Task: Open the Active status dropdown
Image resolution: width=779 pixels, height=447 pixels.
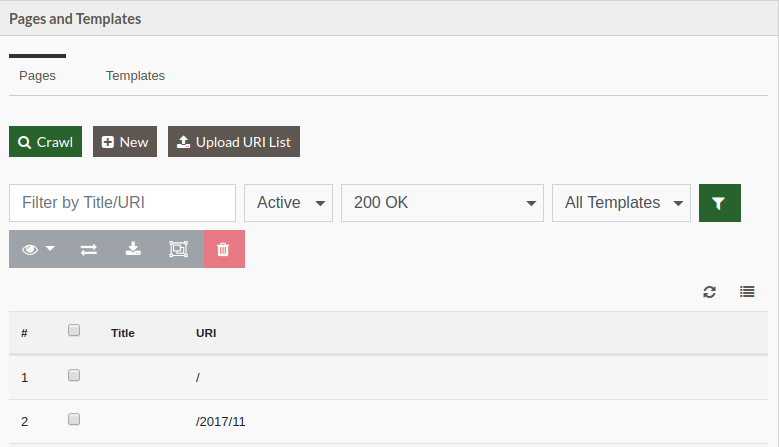Action: (288, 203)
